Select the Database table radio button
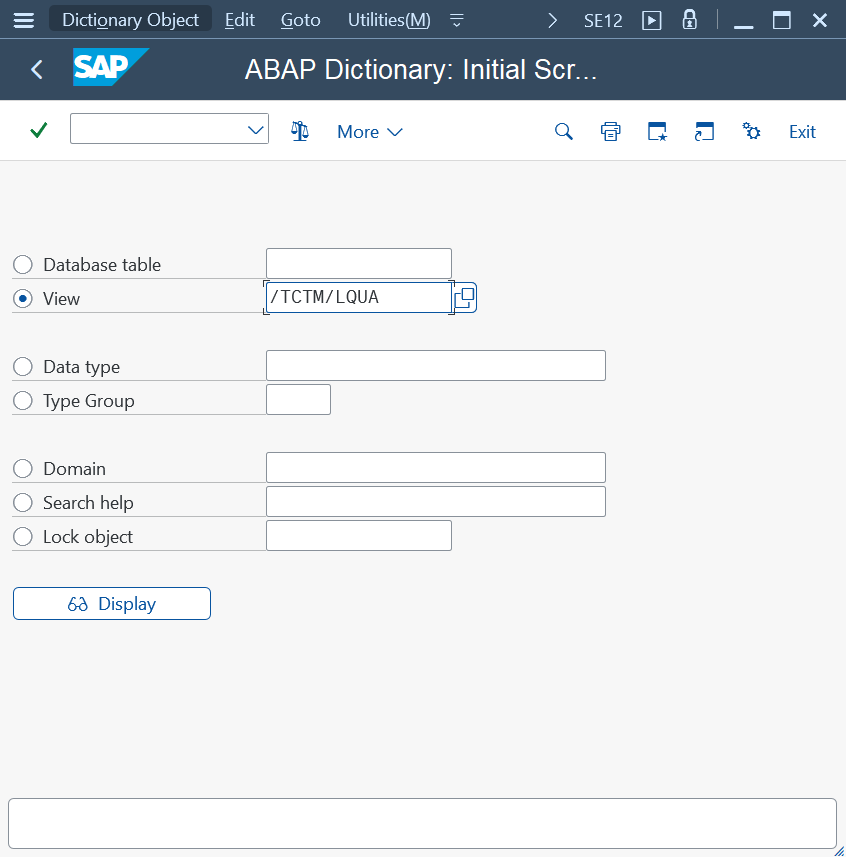Viewport: 846px width, 857px height. 23,265
